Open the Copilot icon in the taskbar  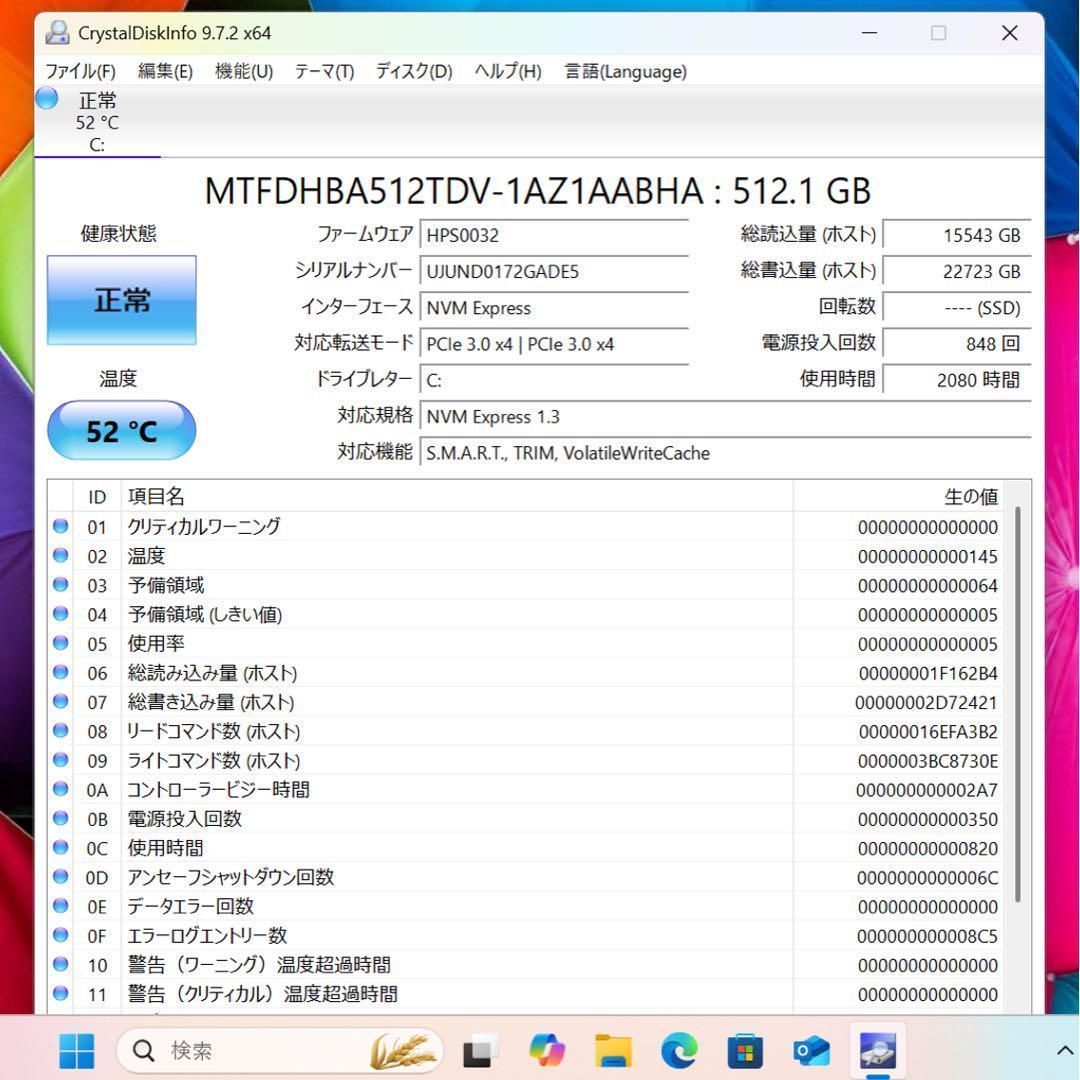point(545,1051)
